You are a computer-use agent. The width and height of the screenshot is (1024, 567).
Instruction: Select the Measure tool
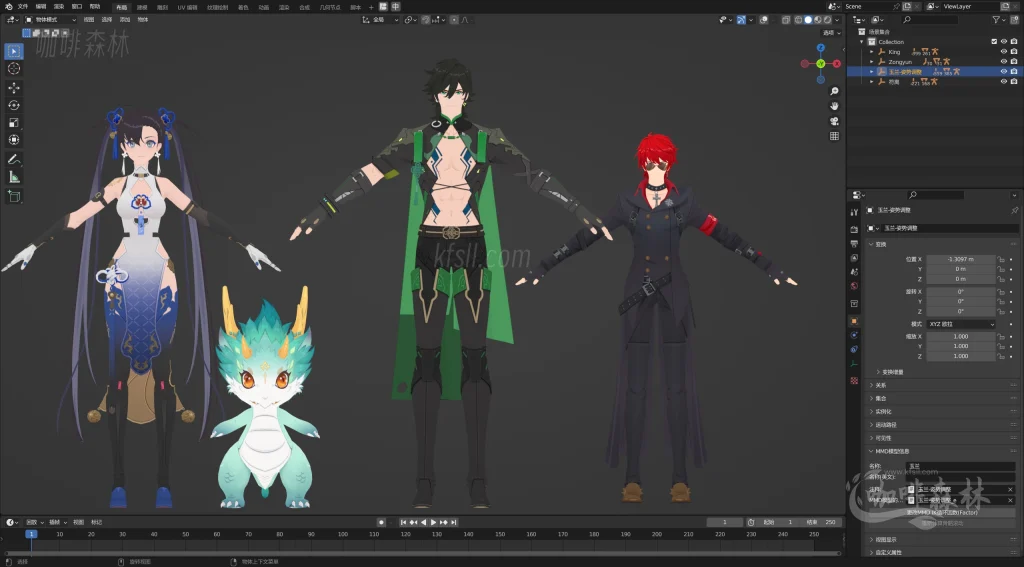[14, 177]
